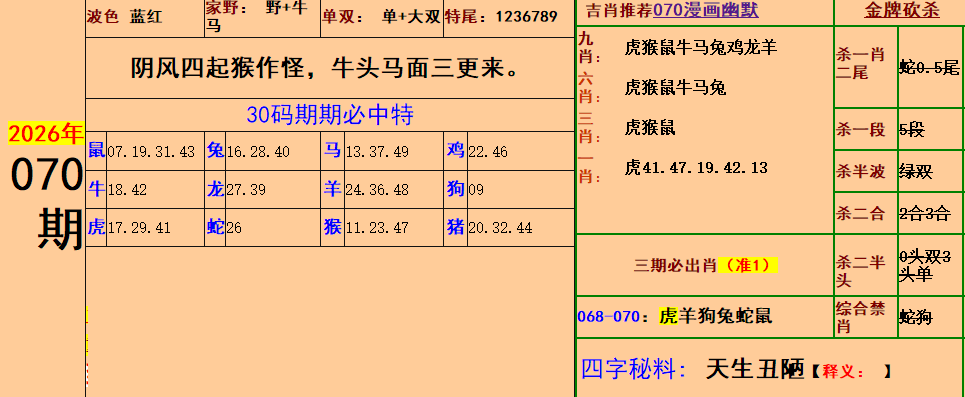The height and width of the screenshot is (397, 965).
Task: Click the 羊 zodiac label
Action: 332,188
